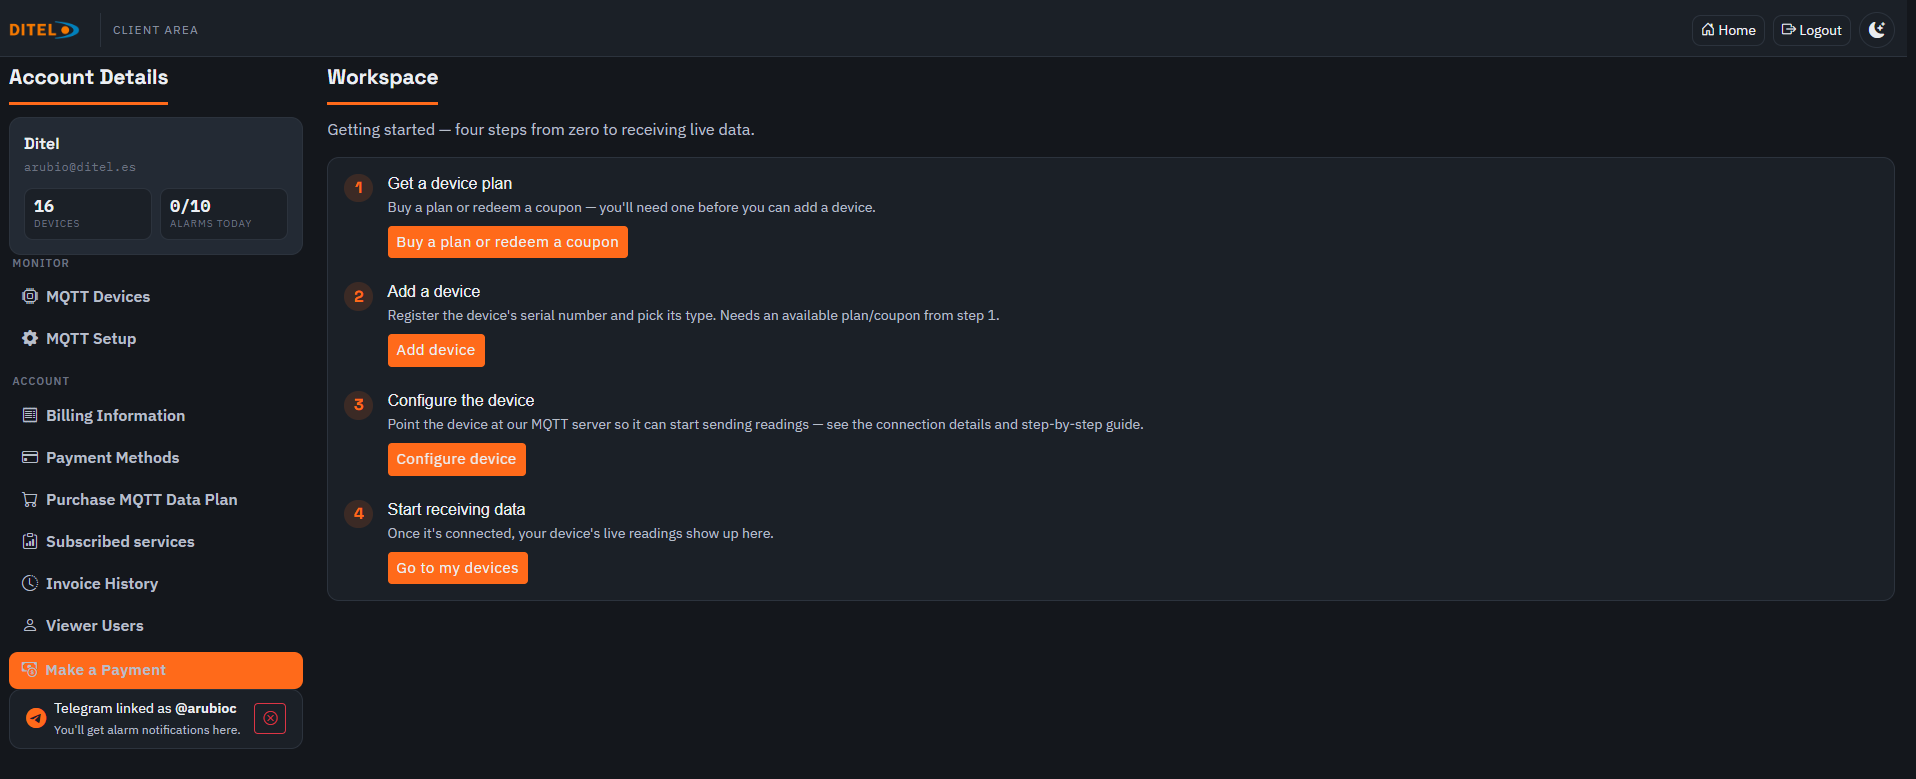Image resolution: width=1916 pixels, height=779 pixels.
Task: Click the Billing Information list icon
Action: tap(30, 415)
